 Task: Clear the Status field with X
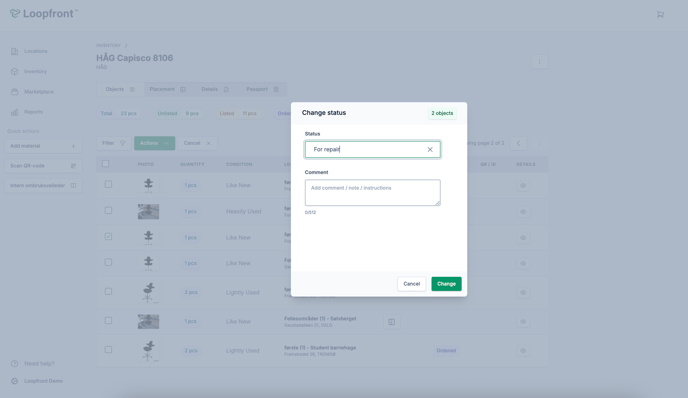tap(430, 149)
